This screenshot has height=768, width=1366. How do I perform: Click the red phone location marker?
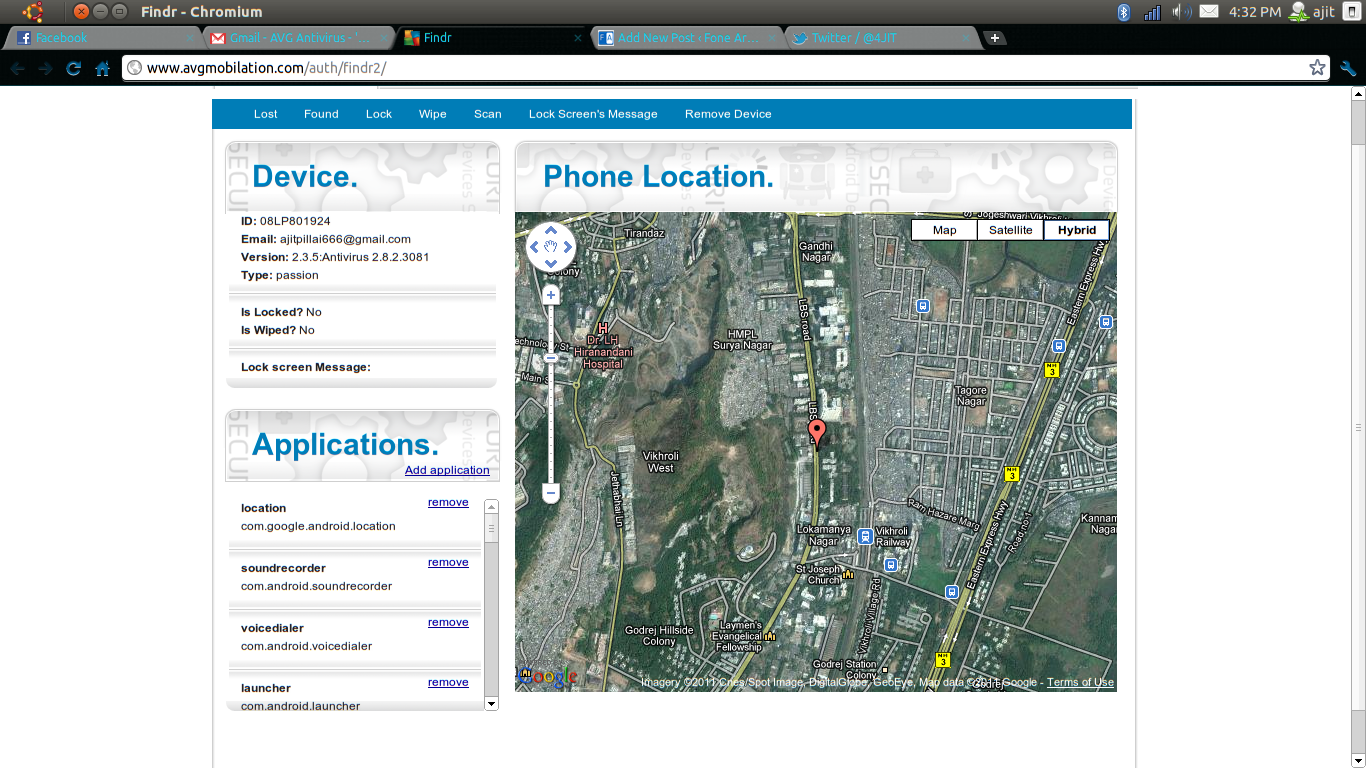[817, 433]
